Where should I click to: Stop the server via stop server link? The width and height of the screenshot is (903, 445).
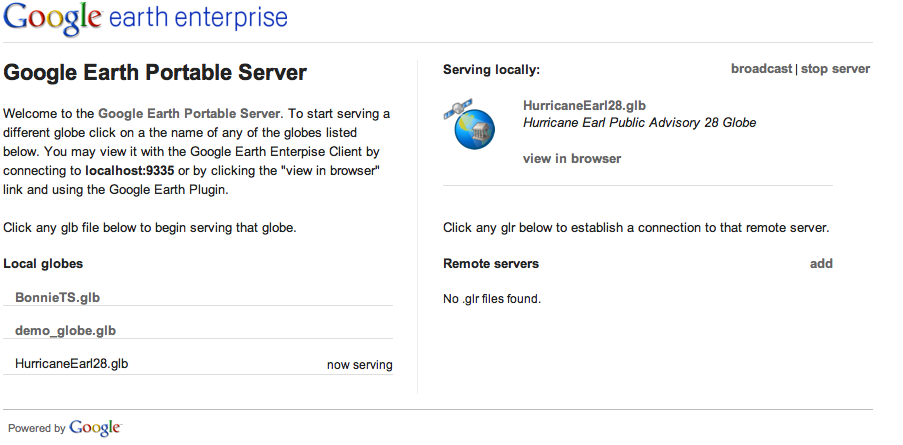835,69
